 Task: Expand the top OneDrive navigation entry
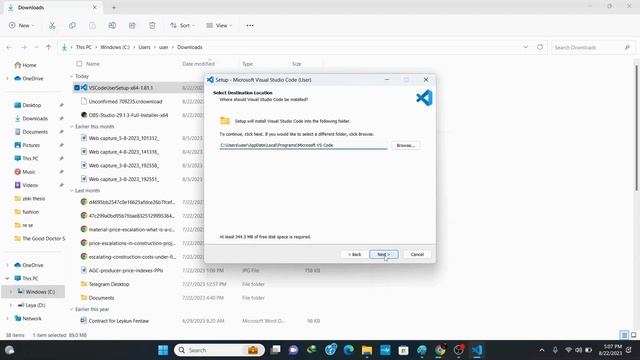pos(7,78)
